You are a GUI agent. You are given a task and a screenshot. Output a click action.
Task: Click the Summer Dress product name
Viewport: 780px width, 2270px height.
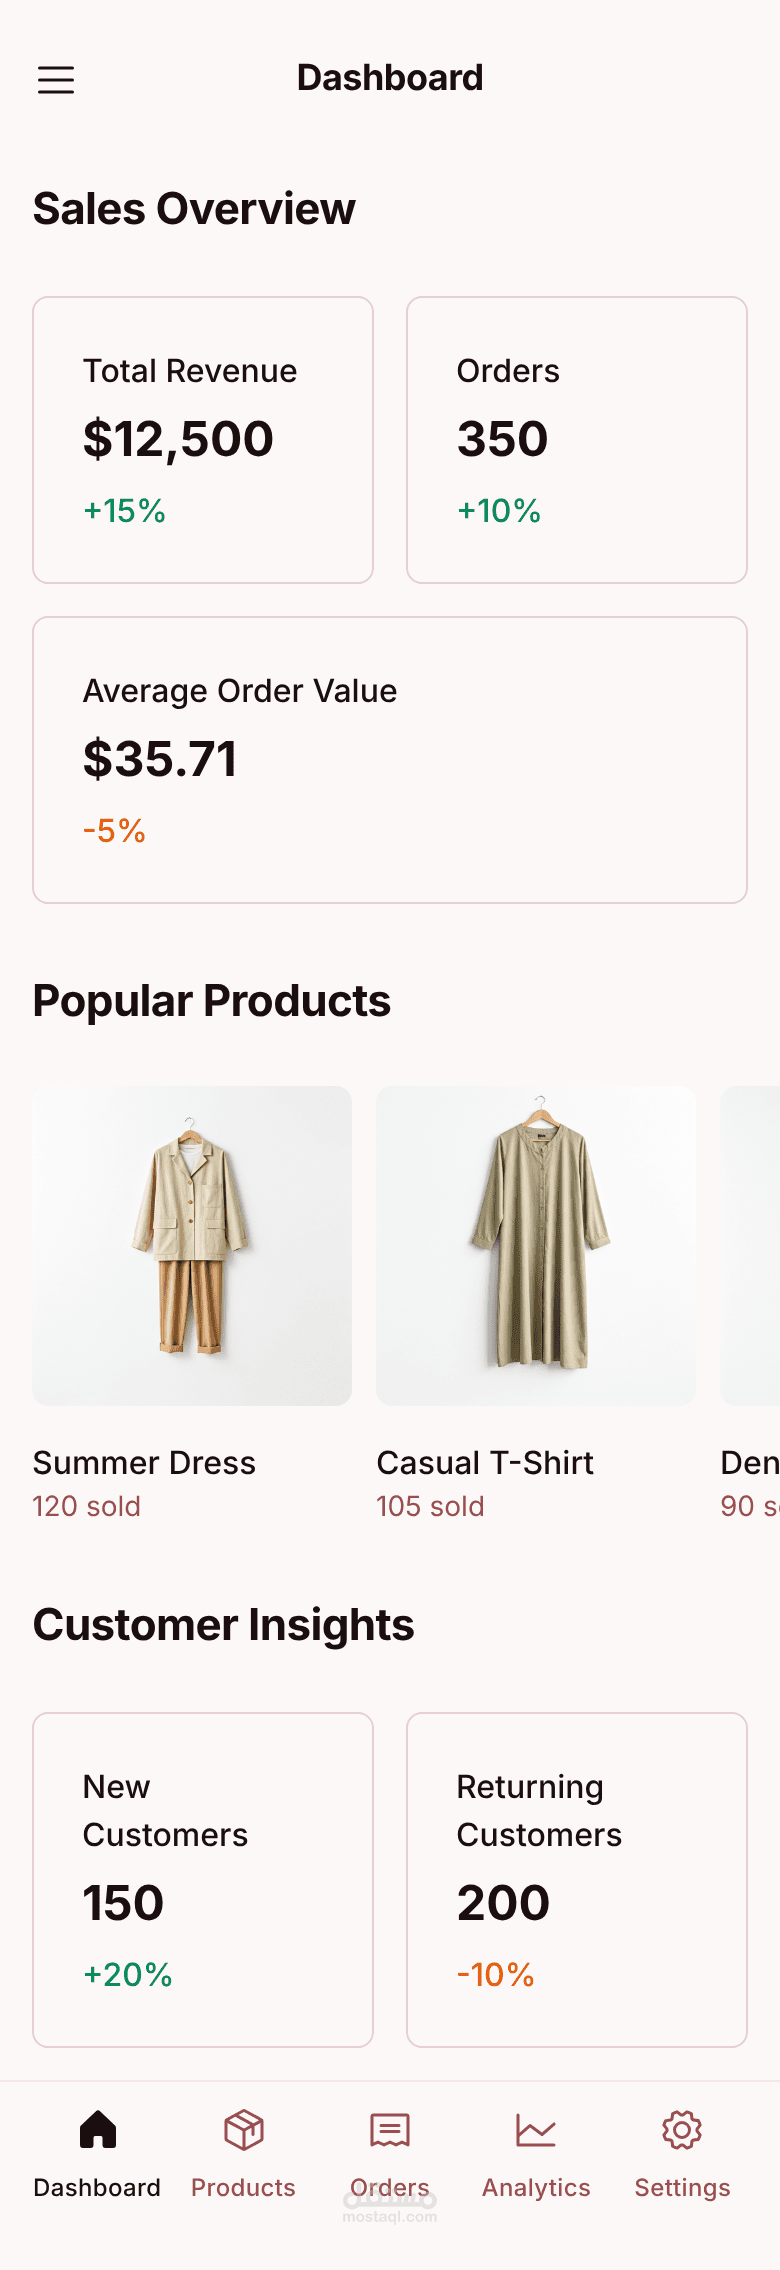tap(144, 1463)
